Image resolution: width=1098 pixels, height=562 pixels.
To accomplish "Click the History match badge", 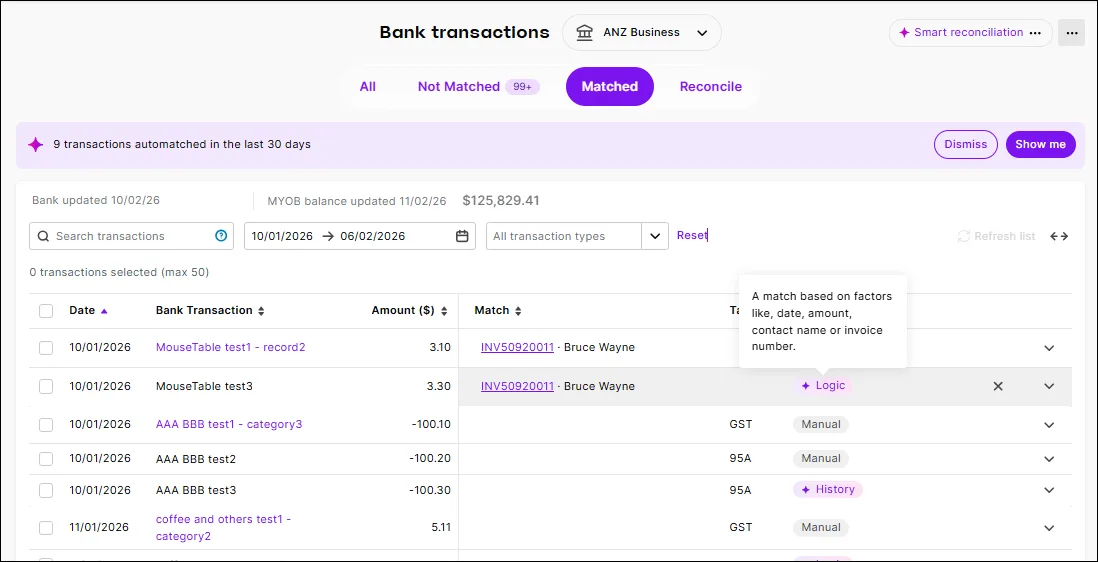I will (828, 489).
